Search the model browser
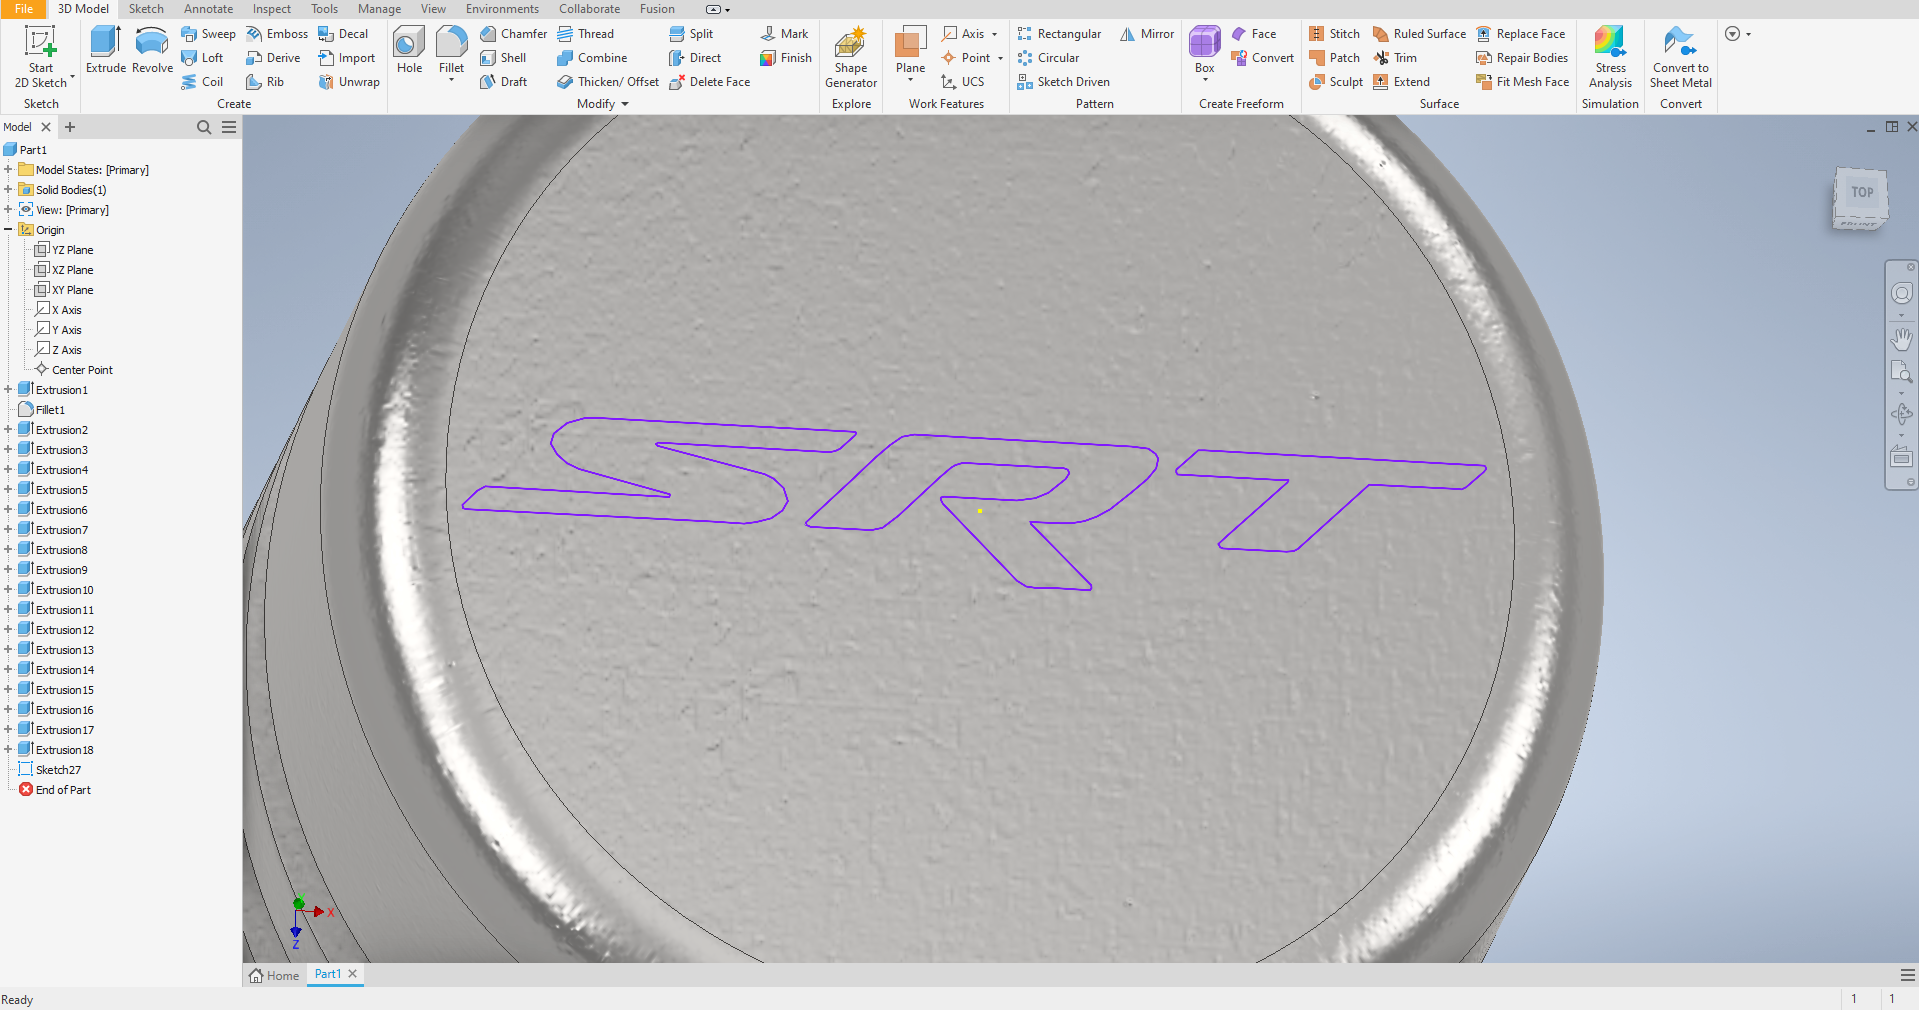 [x=204, y=127]
